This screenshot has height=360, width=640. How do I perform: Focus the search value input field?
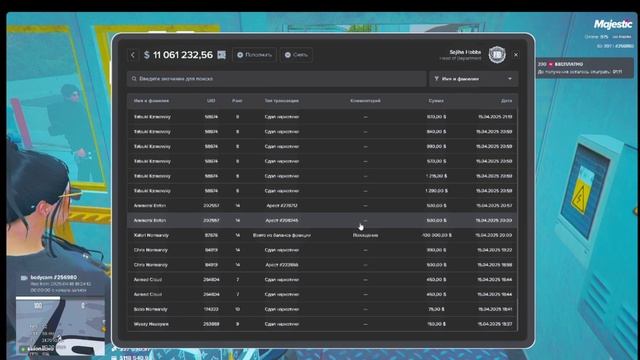pos(277,78)
